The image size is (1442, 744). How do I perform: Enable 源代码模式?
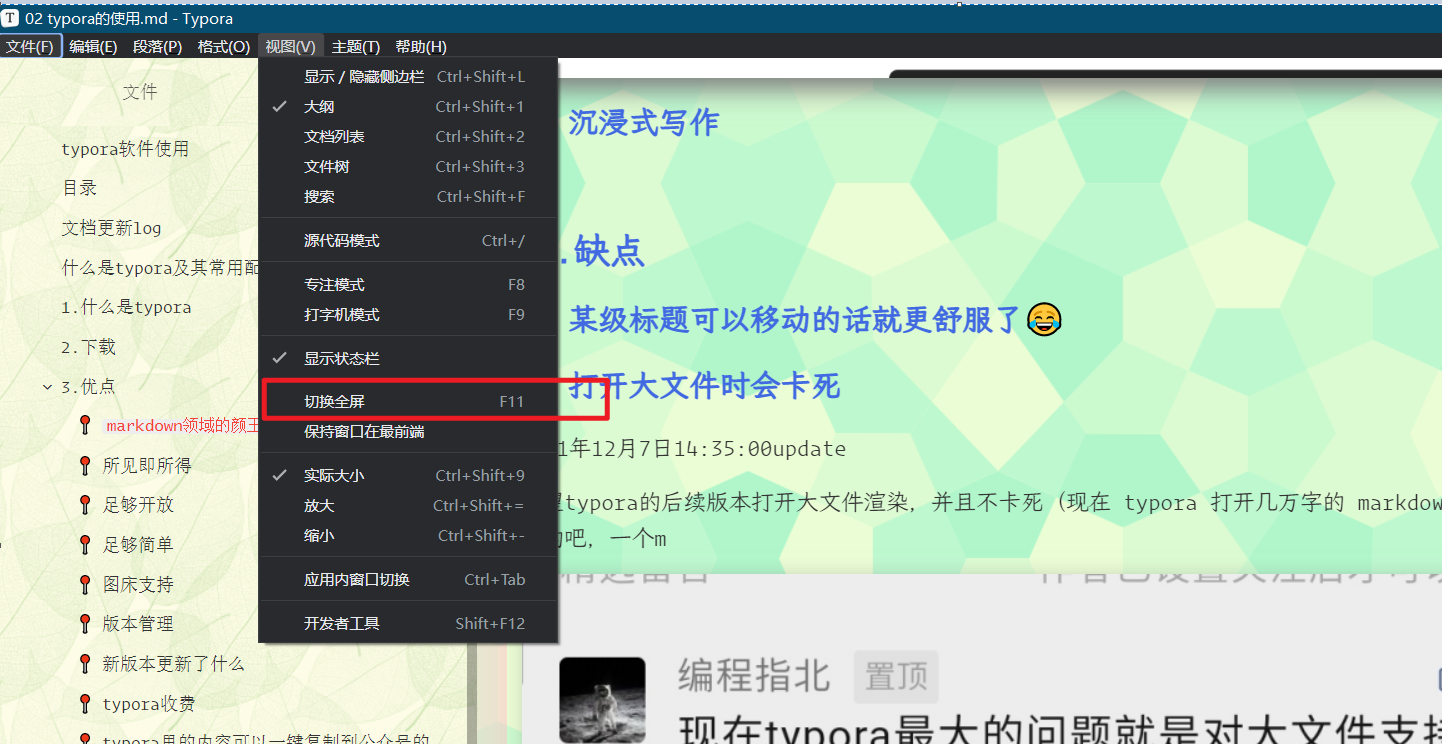tap(408, 241)
